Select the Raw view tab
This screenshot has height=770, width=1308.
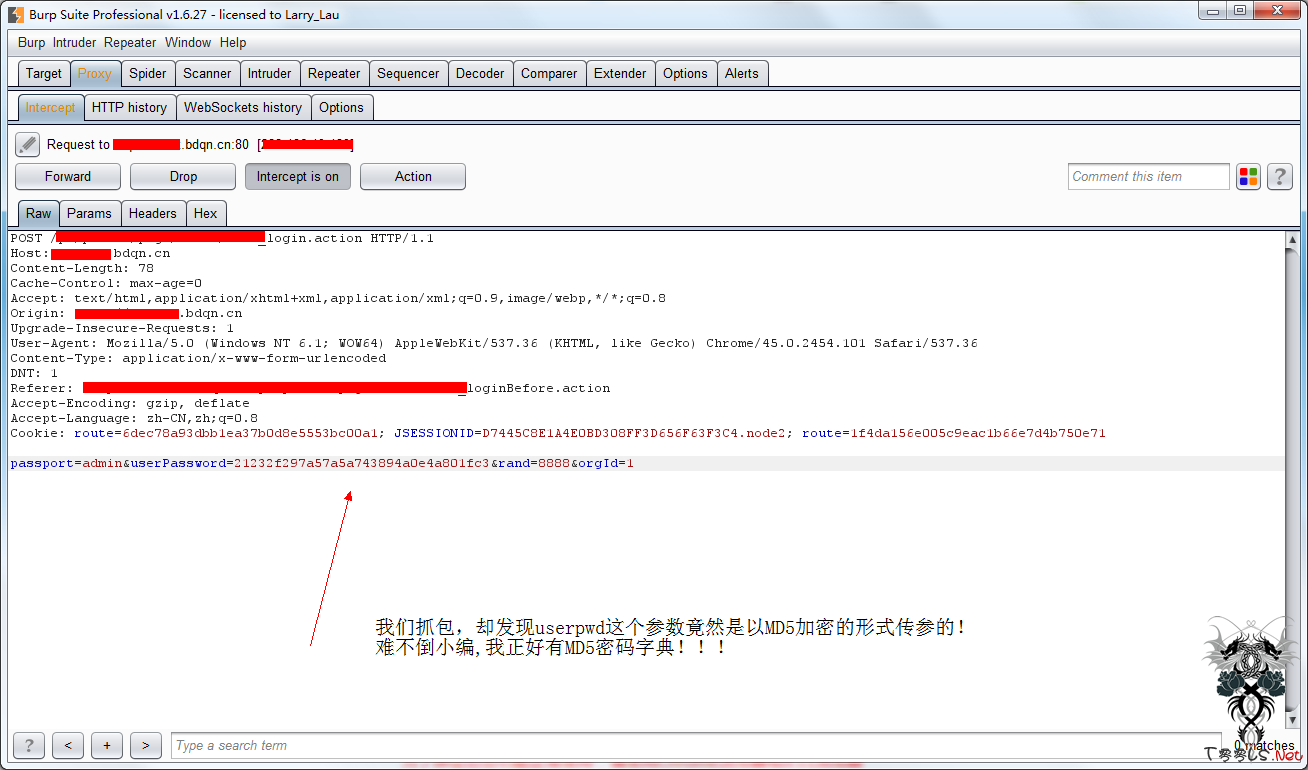click(39, 213)
